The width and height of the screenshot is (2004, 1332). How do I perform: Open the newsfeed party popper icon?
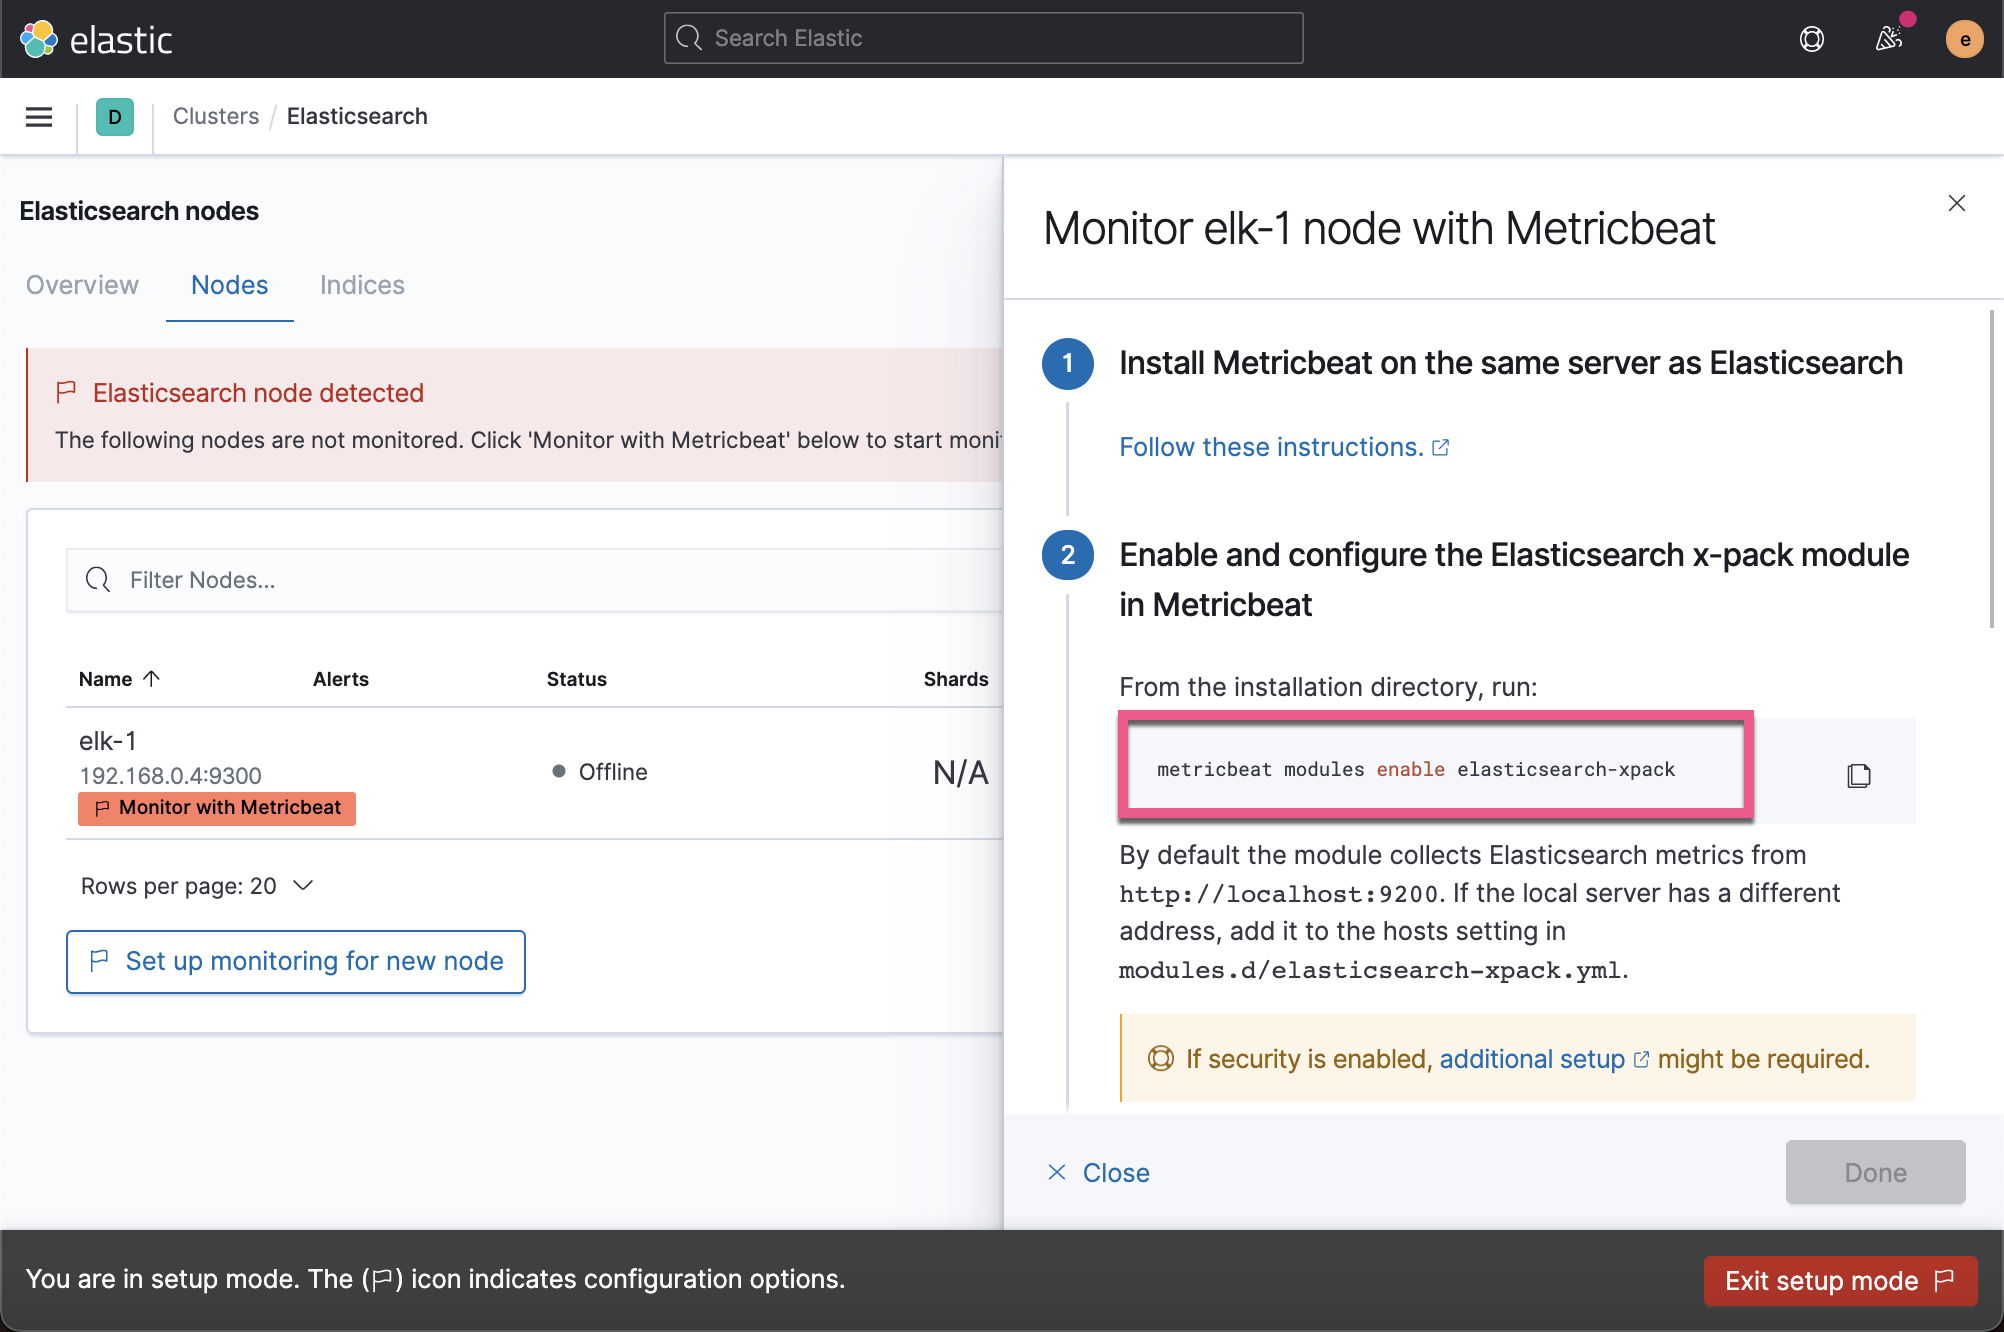(1888, 39)
